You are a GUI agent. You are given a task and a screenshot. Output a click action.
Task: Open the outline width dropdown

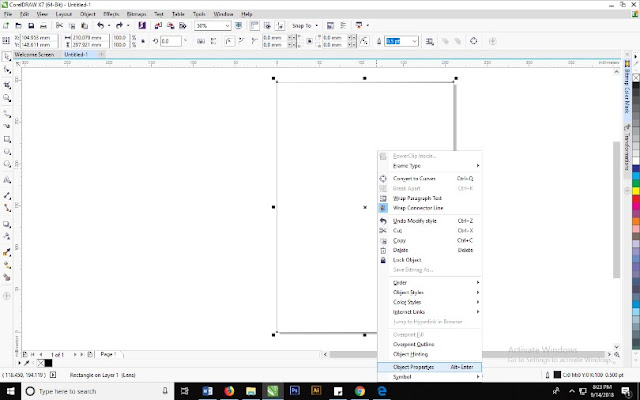pyautogui.click(x=414, y=41)
